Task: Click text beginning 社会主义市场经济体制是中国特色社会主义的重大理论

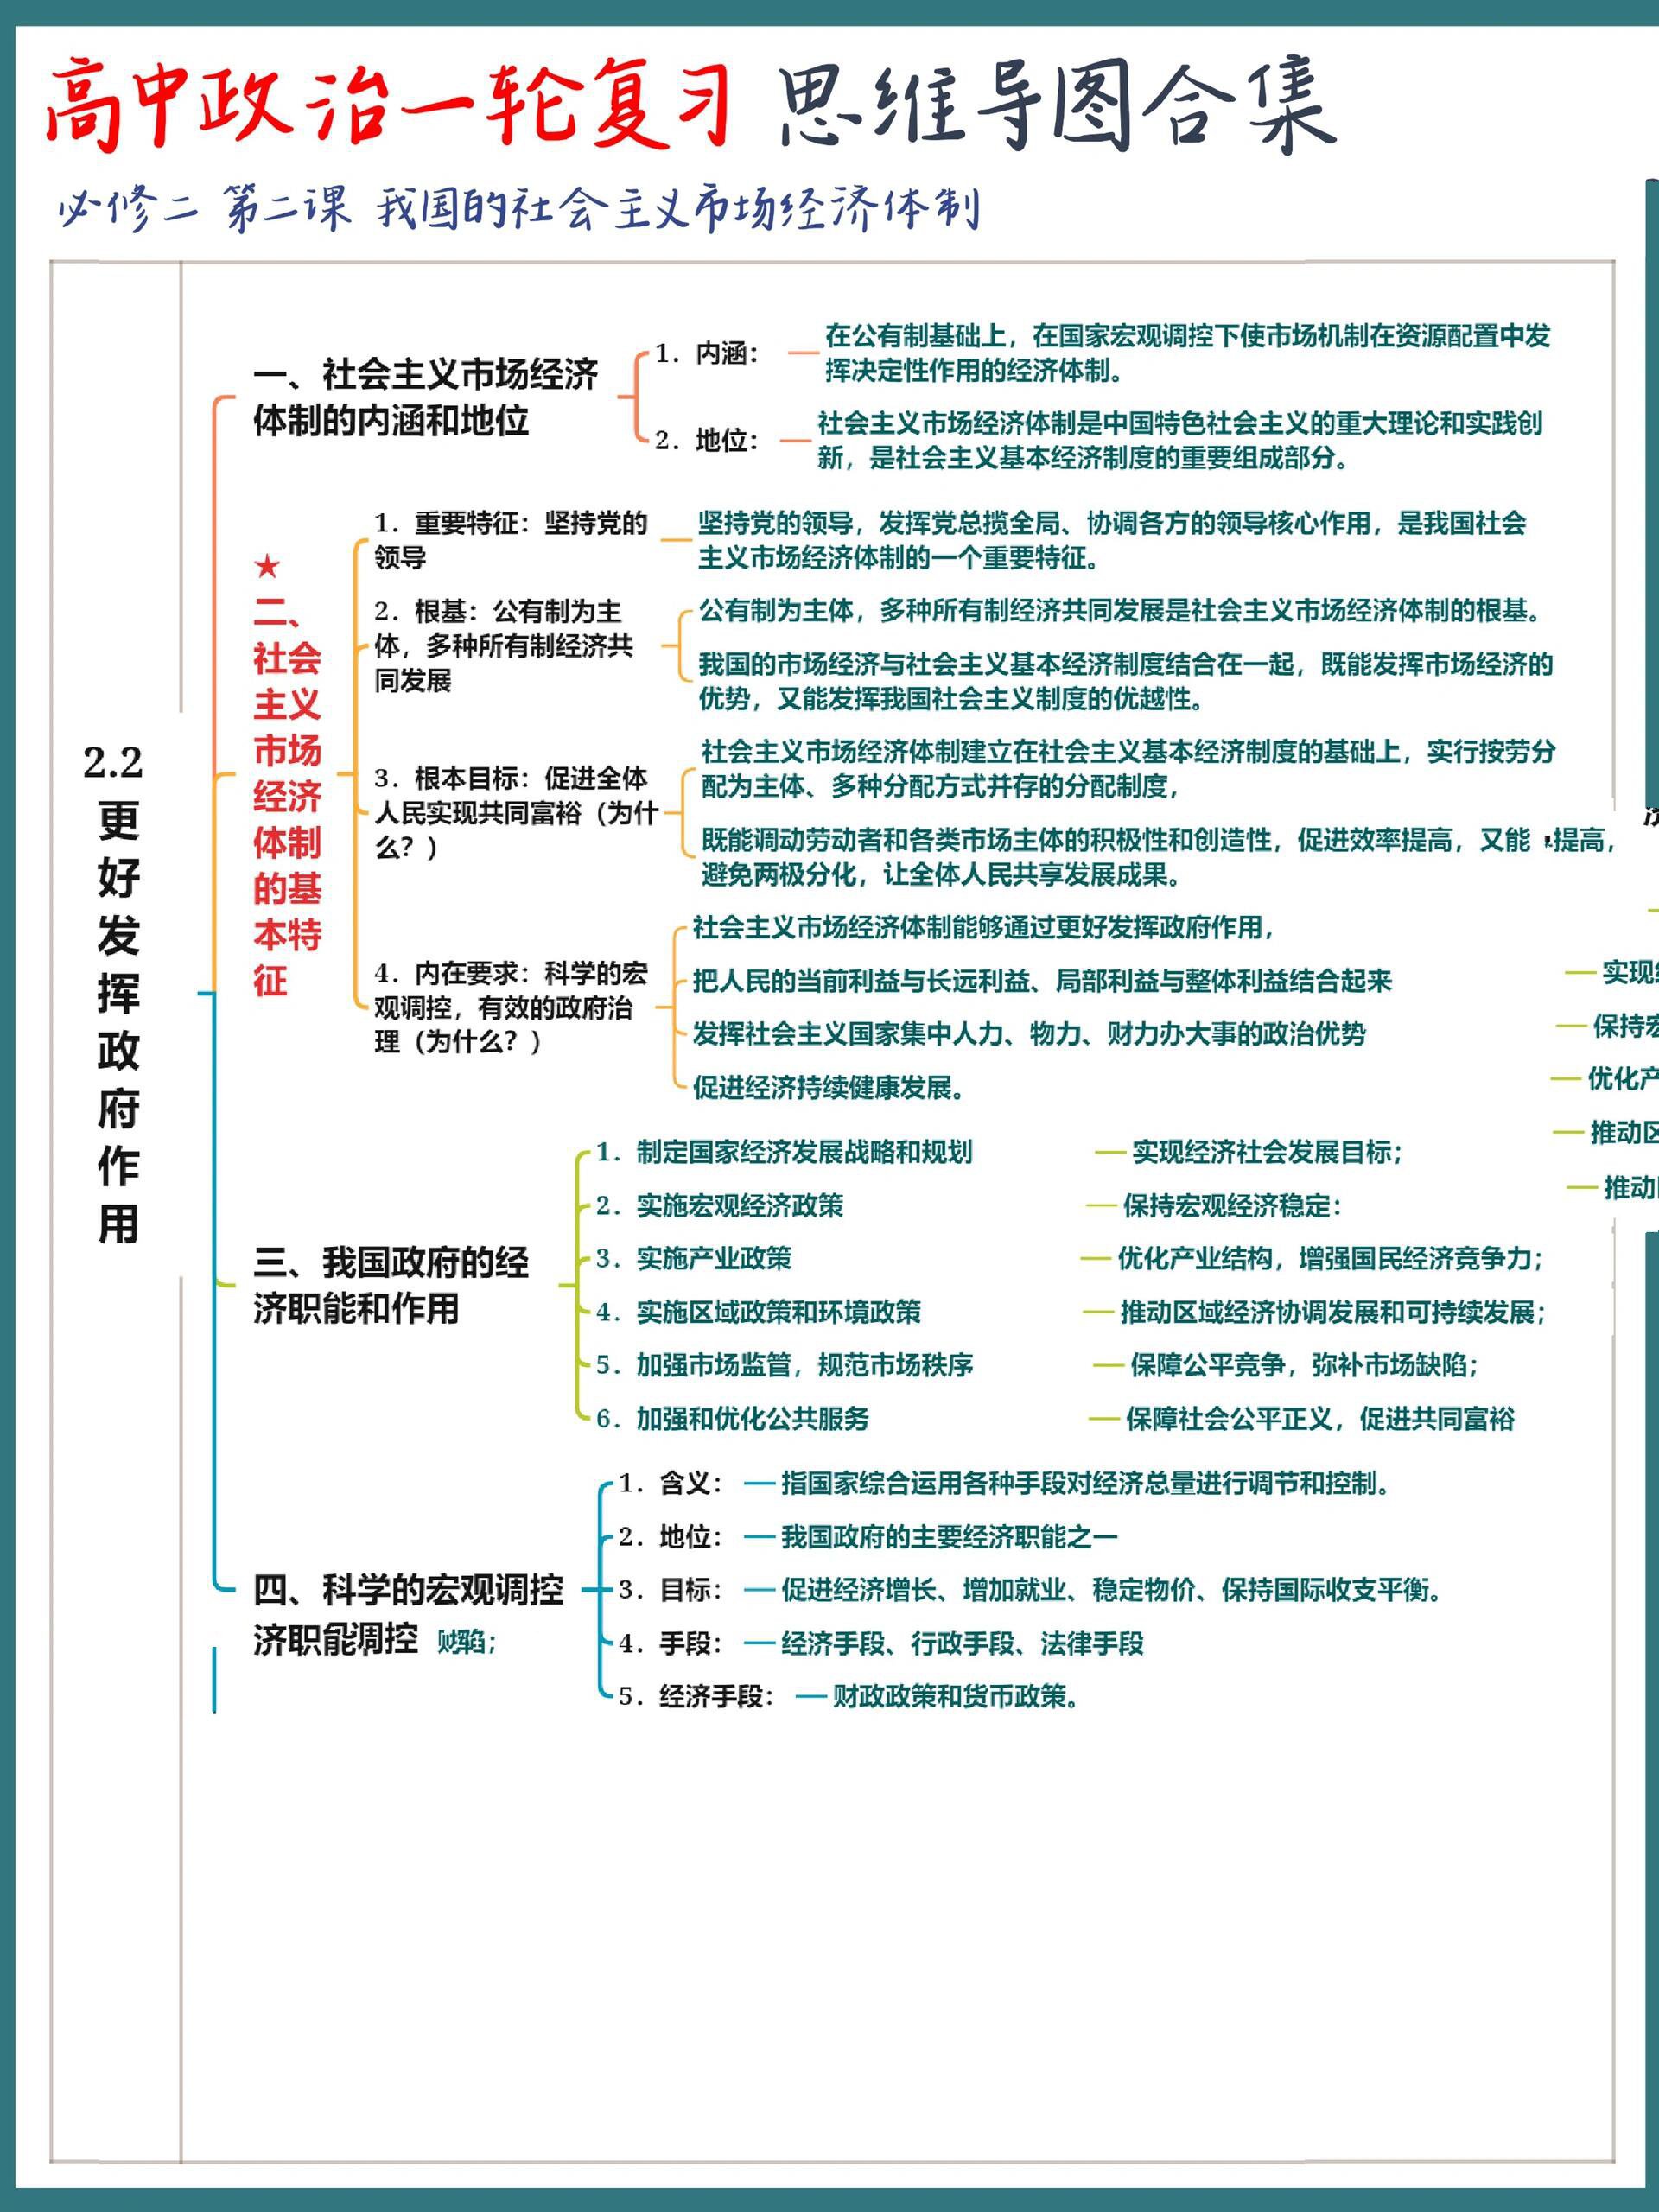Action: tap(1180, 440)
